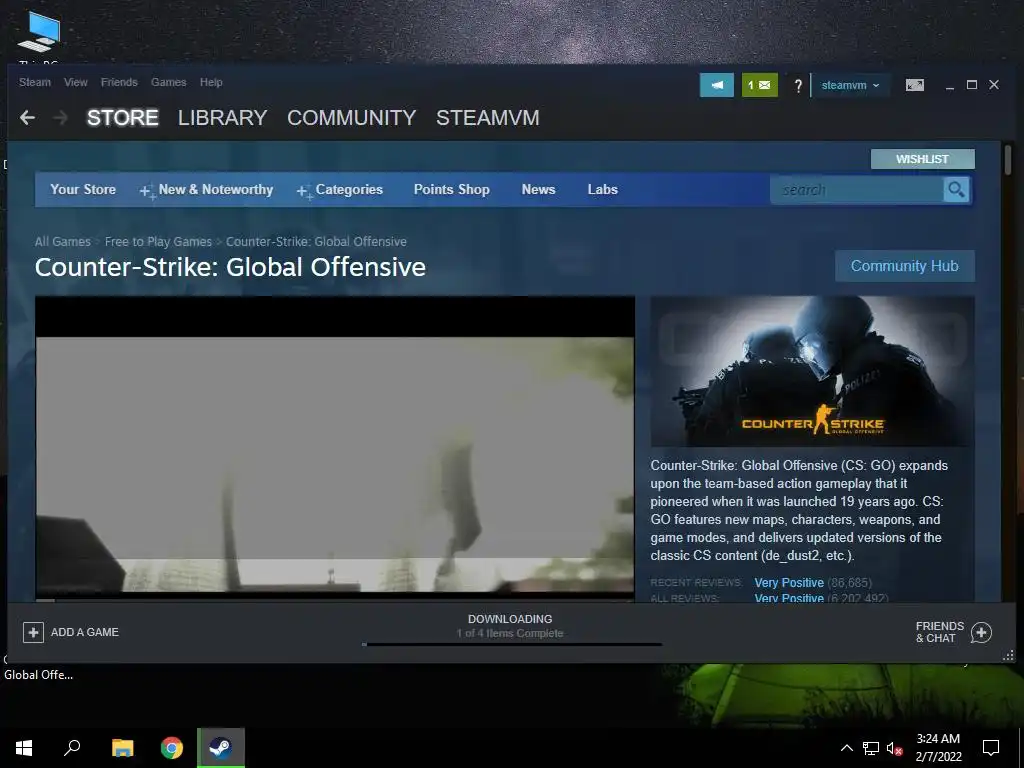Open the Community Hub button
Viewport: 1024px width, 768px height.
pos(904,266)
